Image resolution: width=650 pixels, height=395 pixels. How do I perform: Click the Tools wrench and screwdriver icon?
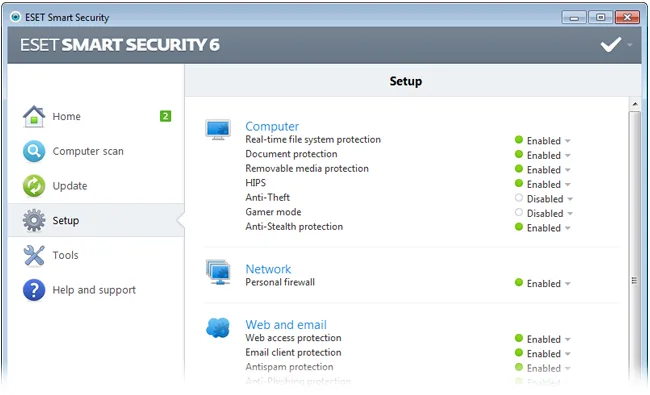click(34, 255)
